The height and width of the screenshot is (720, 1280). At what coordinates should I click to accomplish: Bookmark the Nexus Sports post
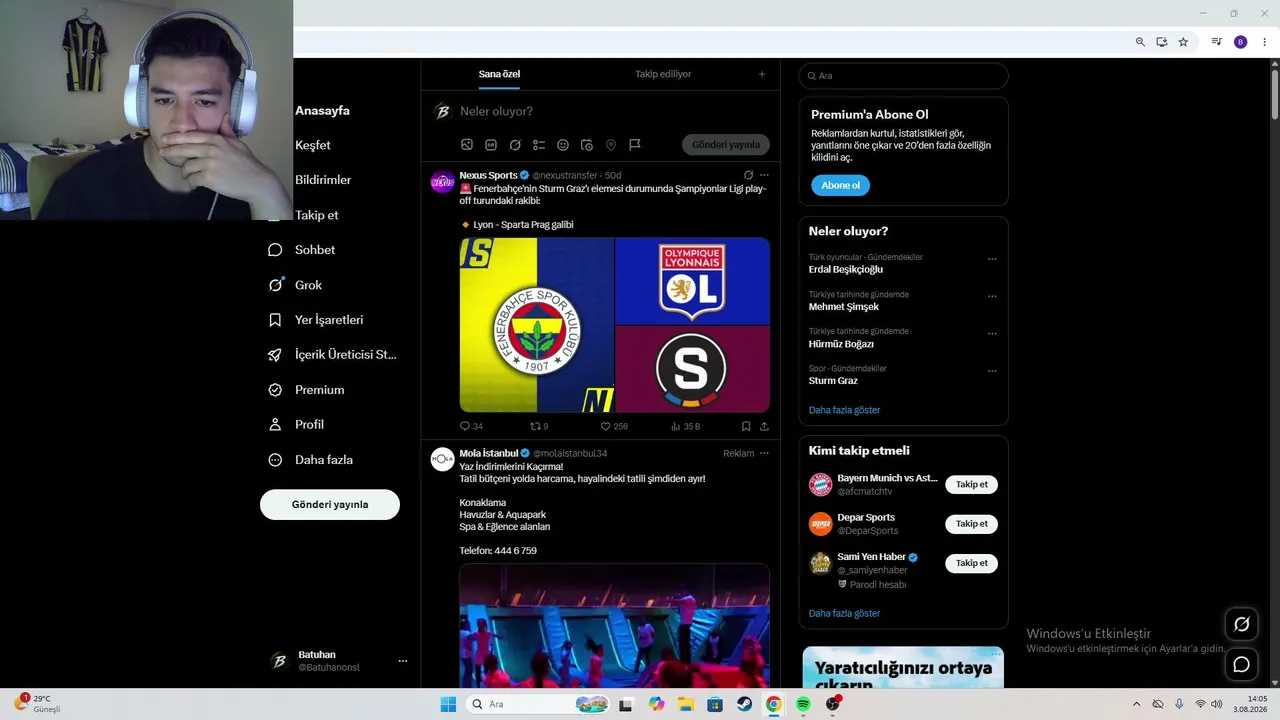point(746,426)
